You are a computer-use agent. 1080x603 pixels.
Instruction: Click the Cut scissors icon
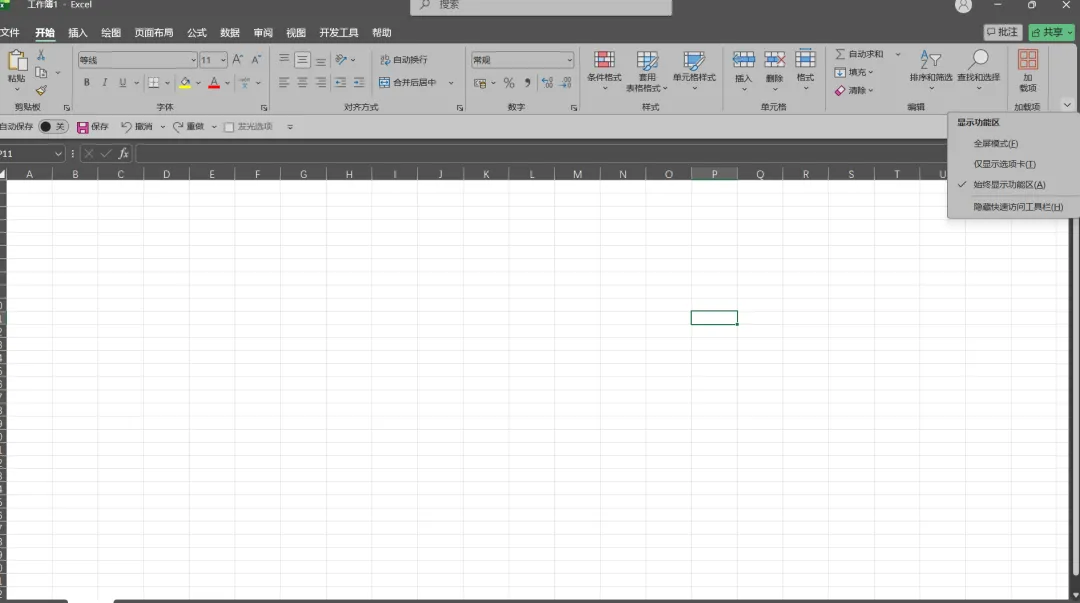coord(41,55)
